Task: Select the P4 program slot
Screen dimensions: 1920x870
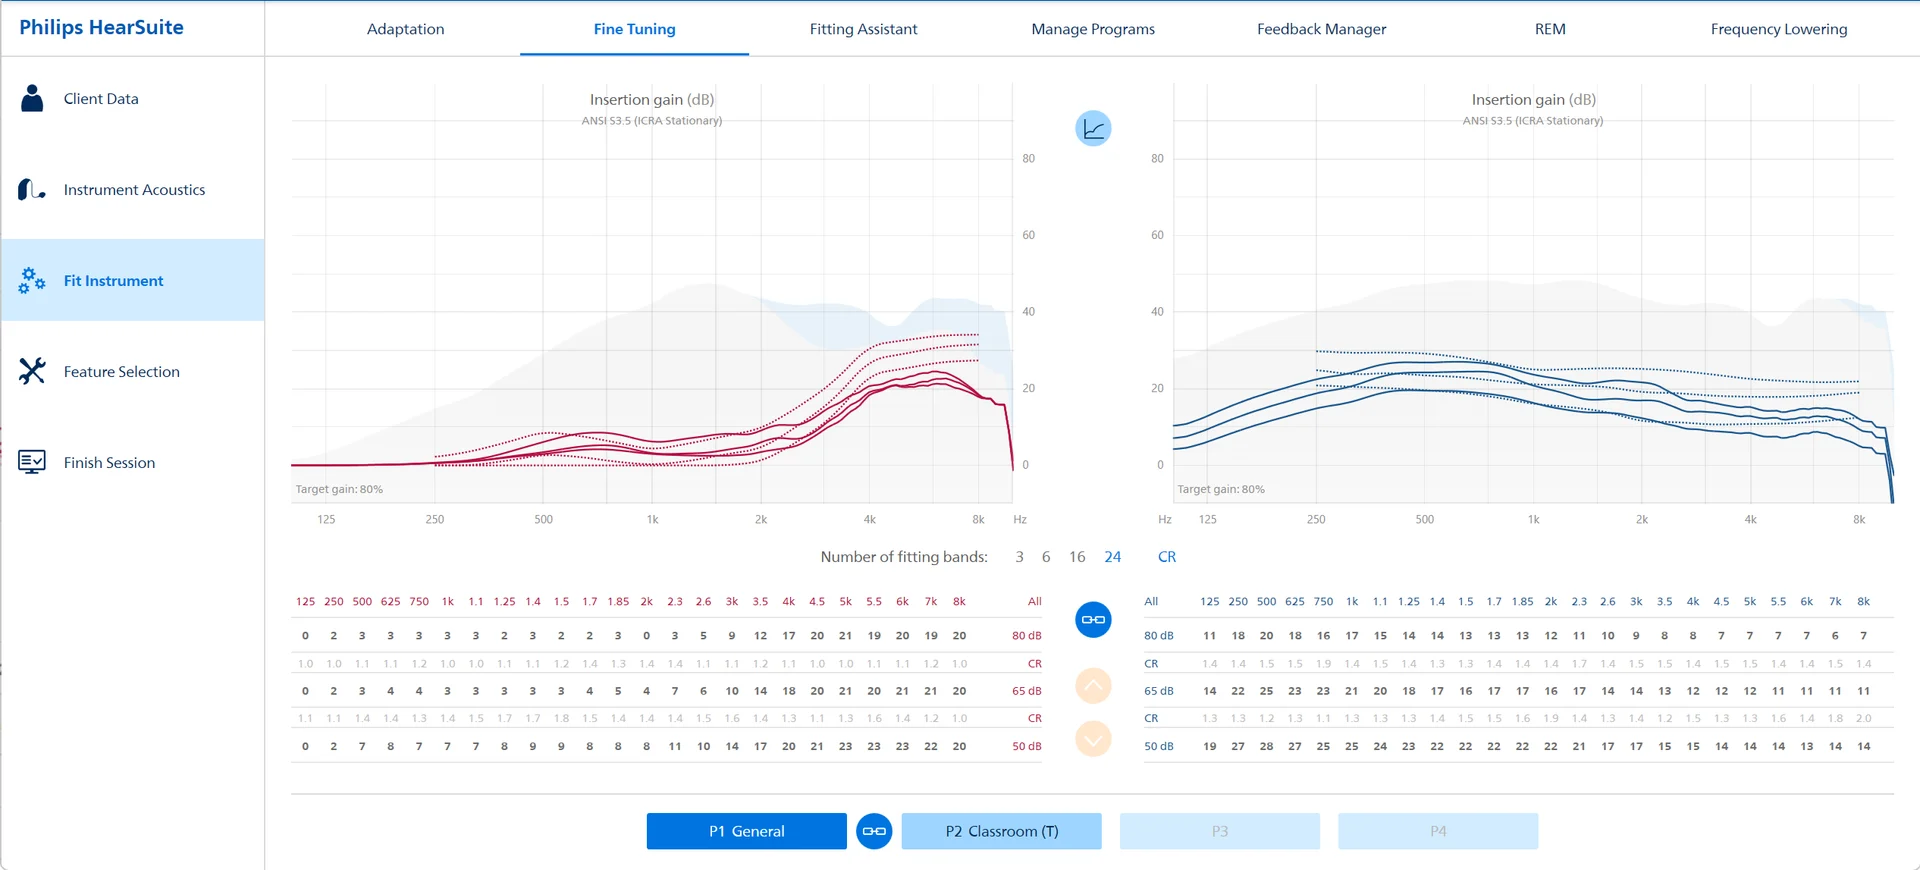Action: click(1438, 831)
